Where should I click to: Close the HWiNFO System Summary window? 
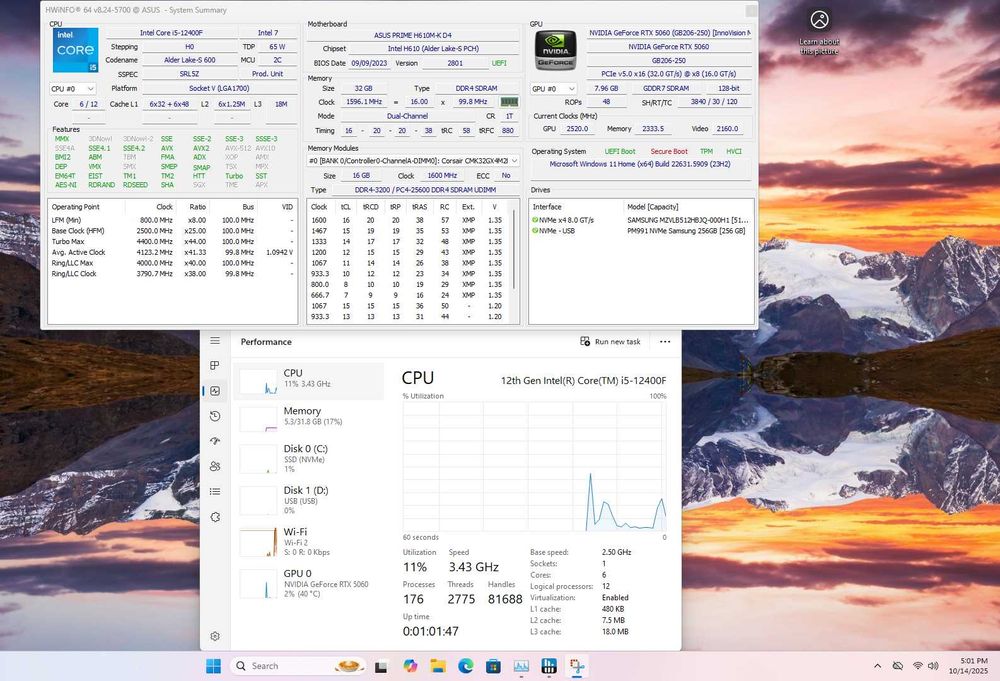751,10
